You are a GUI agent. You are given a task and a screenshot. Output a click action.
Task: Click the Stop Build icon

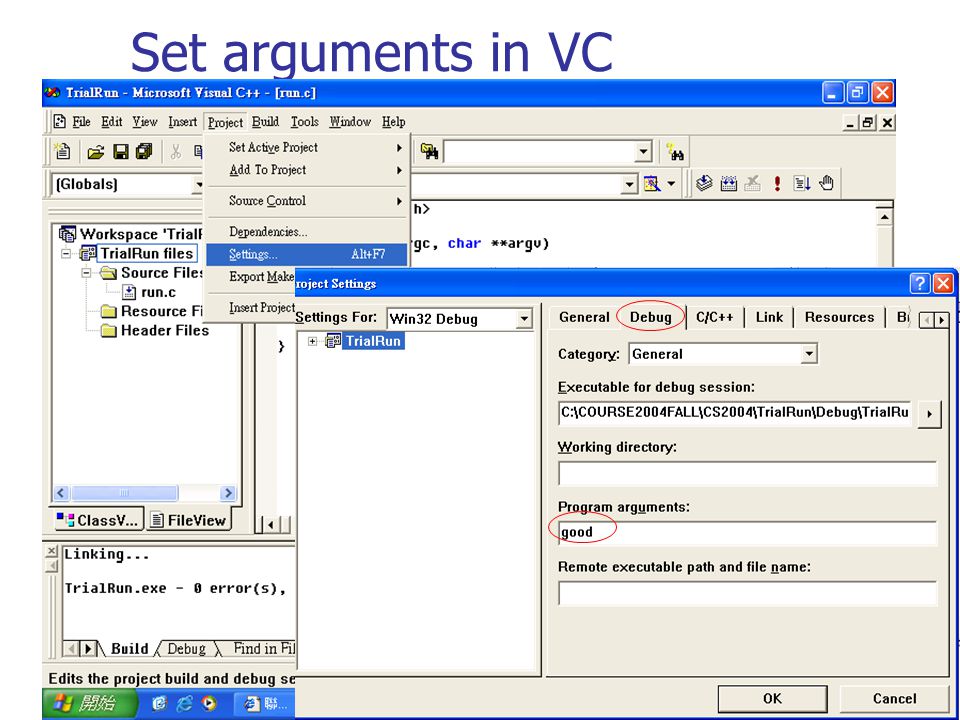pyautogui.click(x=752, y=183)
